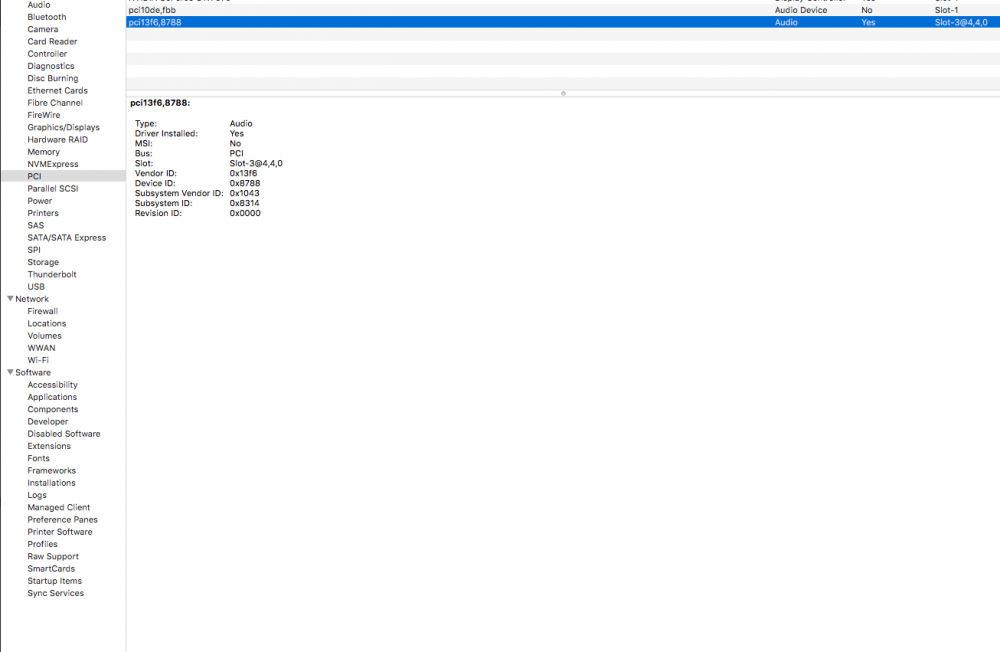The image size is (1000, 652).
Task: Open Installations entry
Action: coord(51,482)
